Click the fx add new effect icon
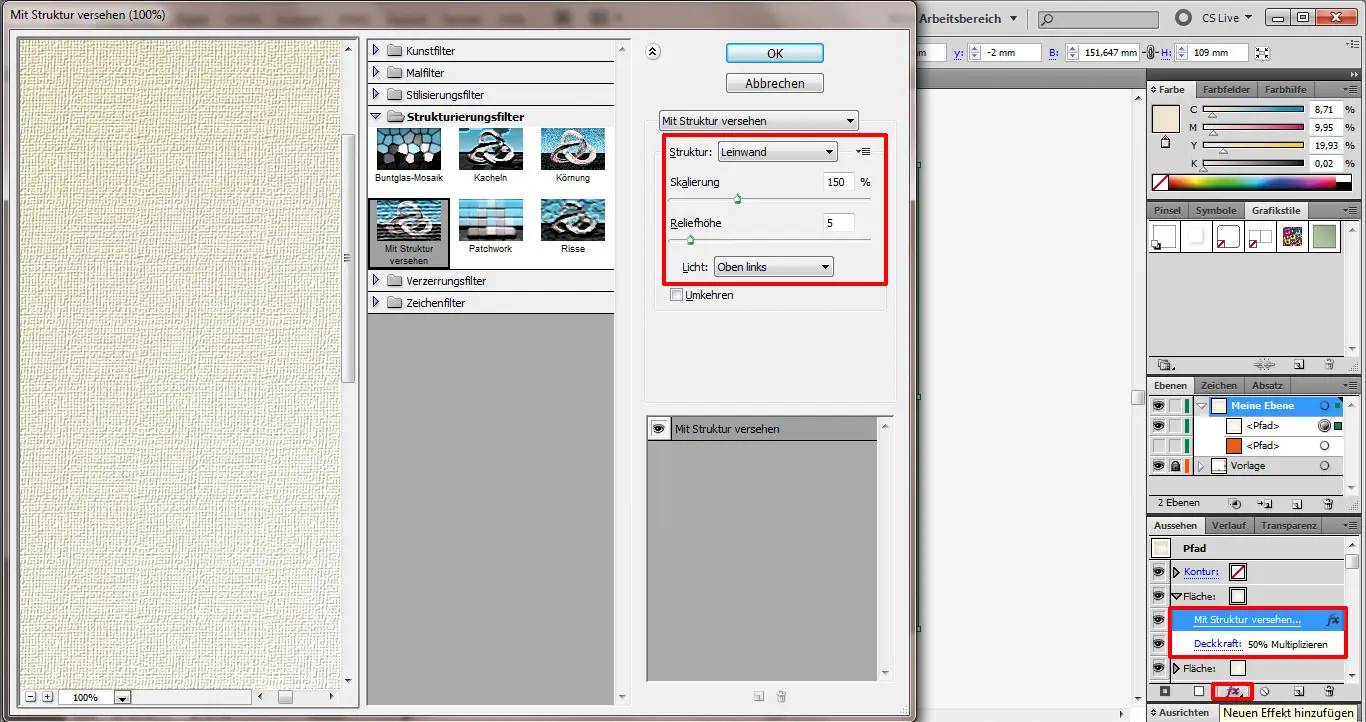This screenshot has width=1366, height=722. (1233, 691)
